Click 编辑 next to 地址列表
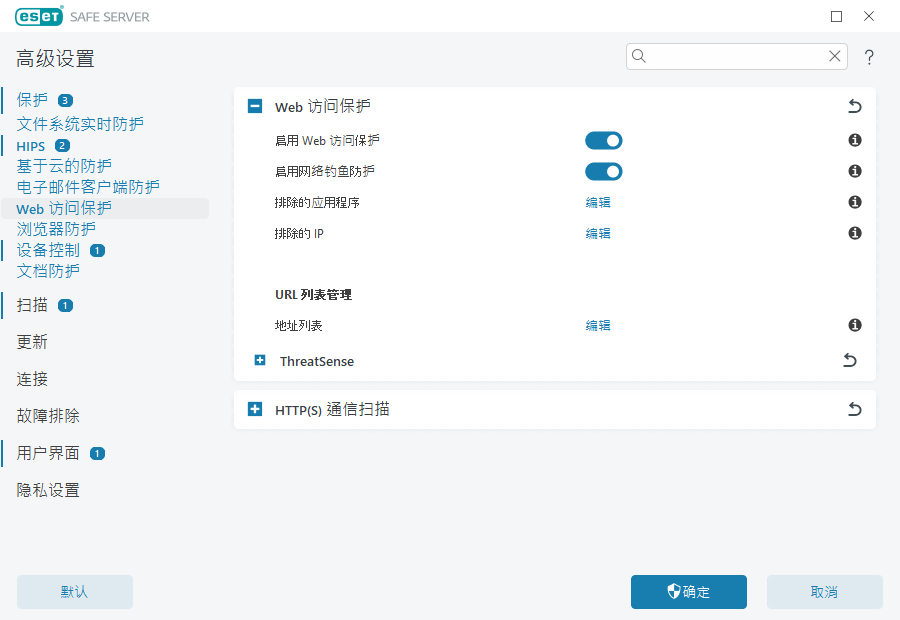The height and width of the screenshot is (620, 900). click(x=598, y=325)
